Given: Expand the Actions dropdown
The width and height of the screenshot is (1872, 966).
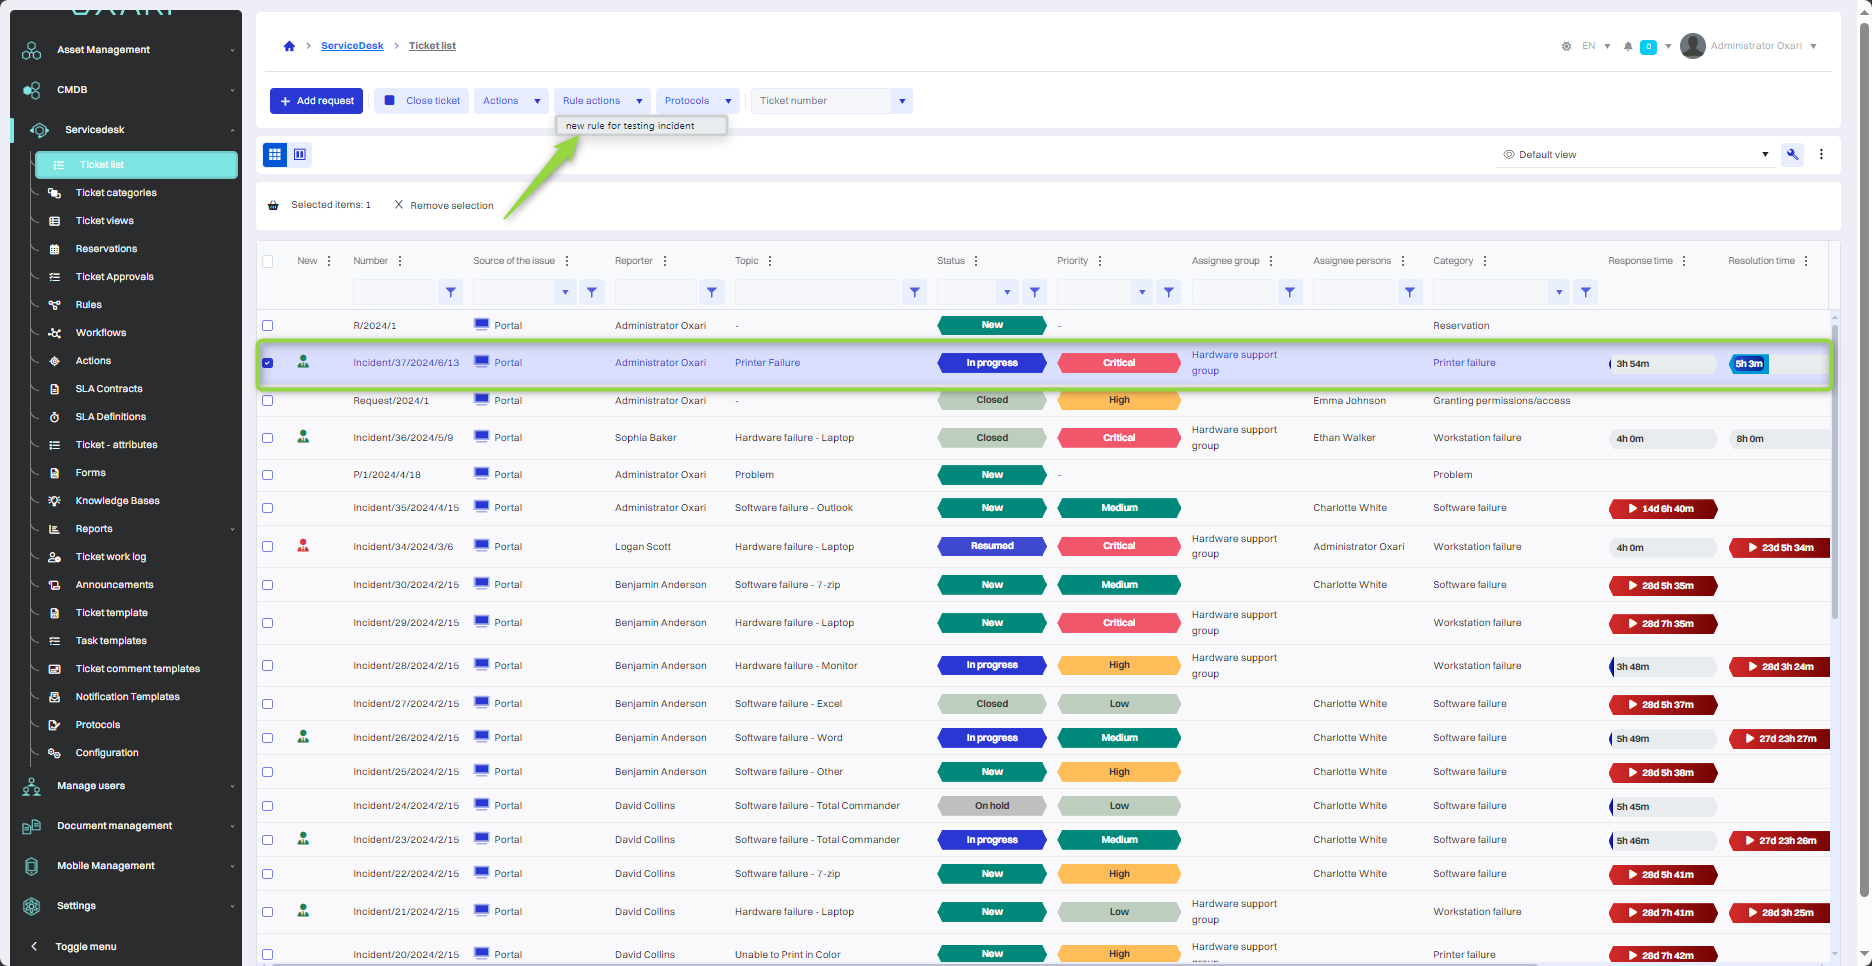Looking at the screenshot, I should (510, 101).
